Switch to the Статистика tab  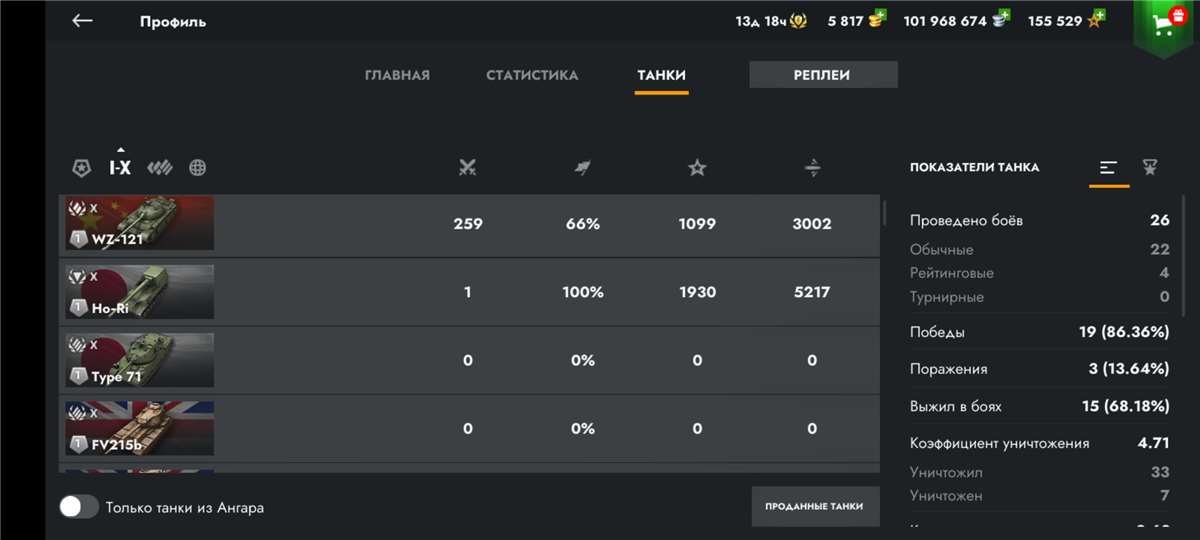(x=532, y=75)
